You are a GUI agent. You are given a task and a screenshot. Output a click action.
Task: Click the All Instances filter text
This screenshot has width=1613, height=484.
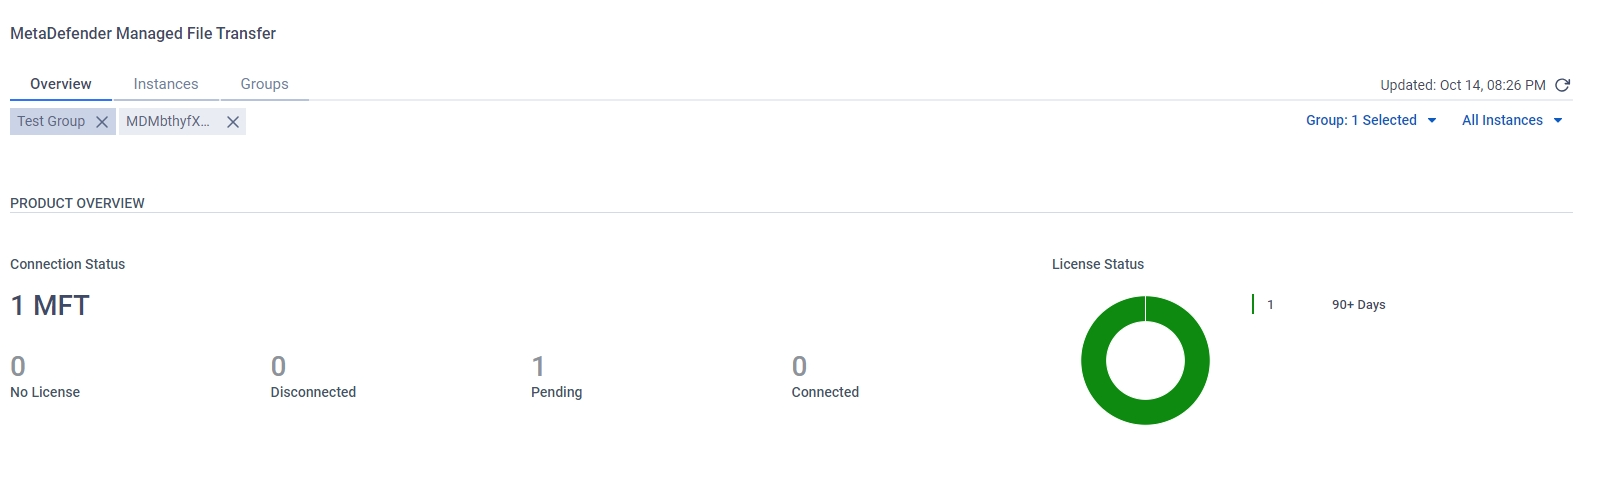(1502, 120)
